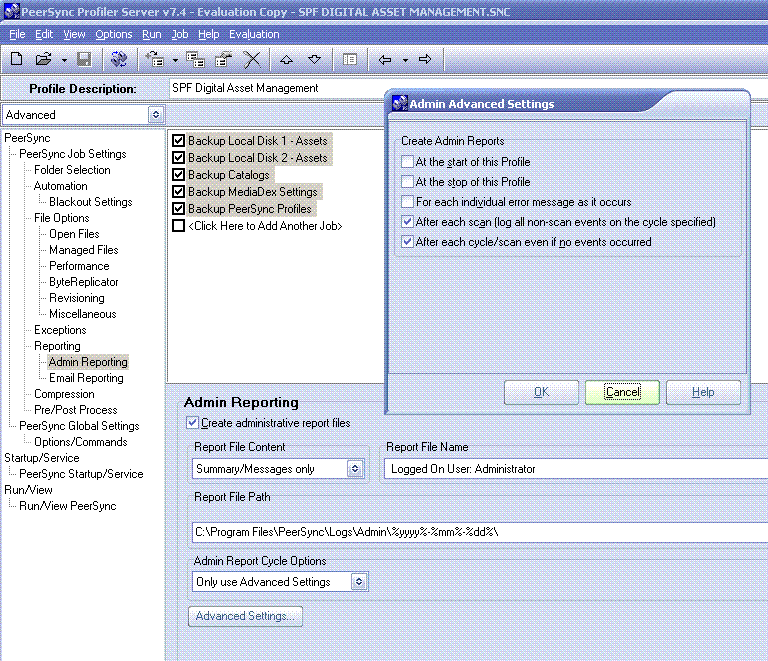Uncheck After each cycle/scan even if no events
Screen dimensions: 768x661
click(407, 242)
